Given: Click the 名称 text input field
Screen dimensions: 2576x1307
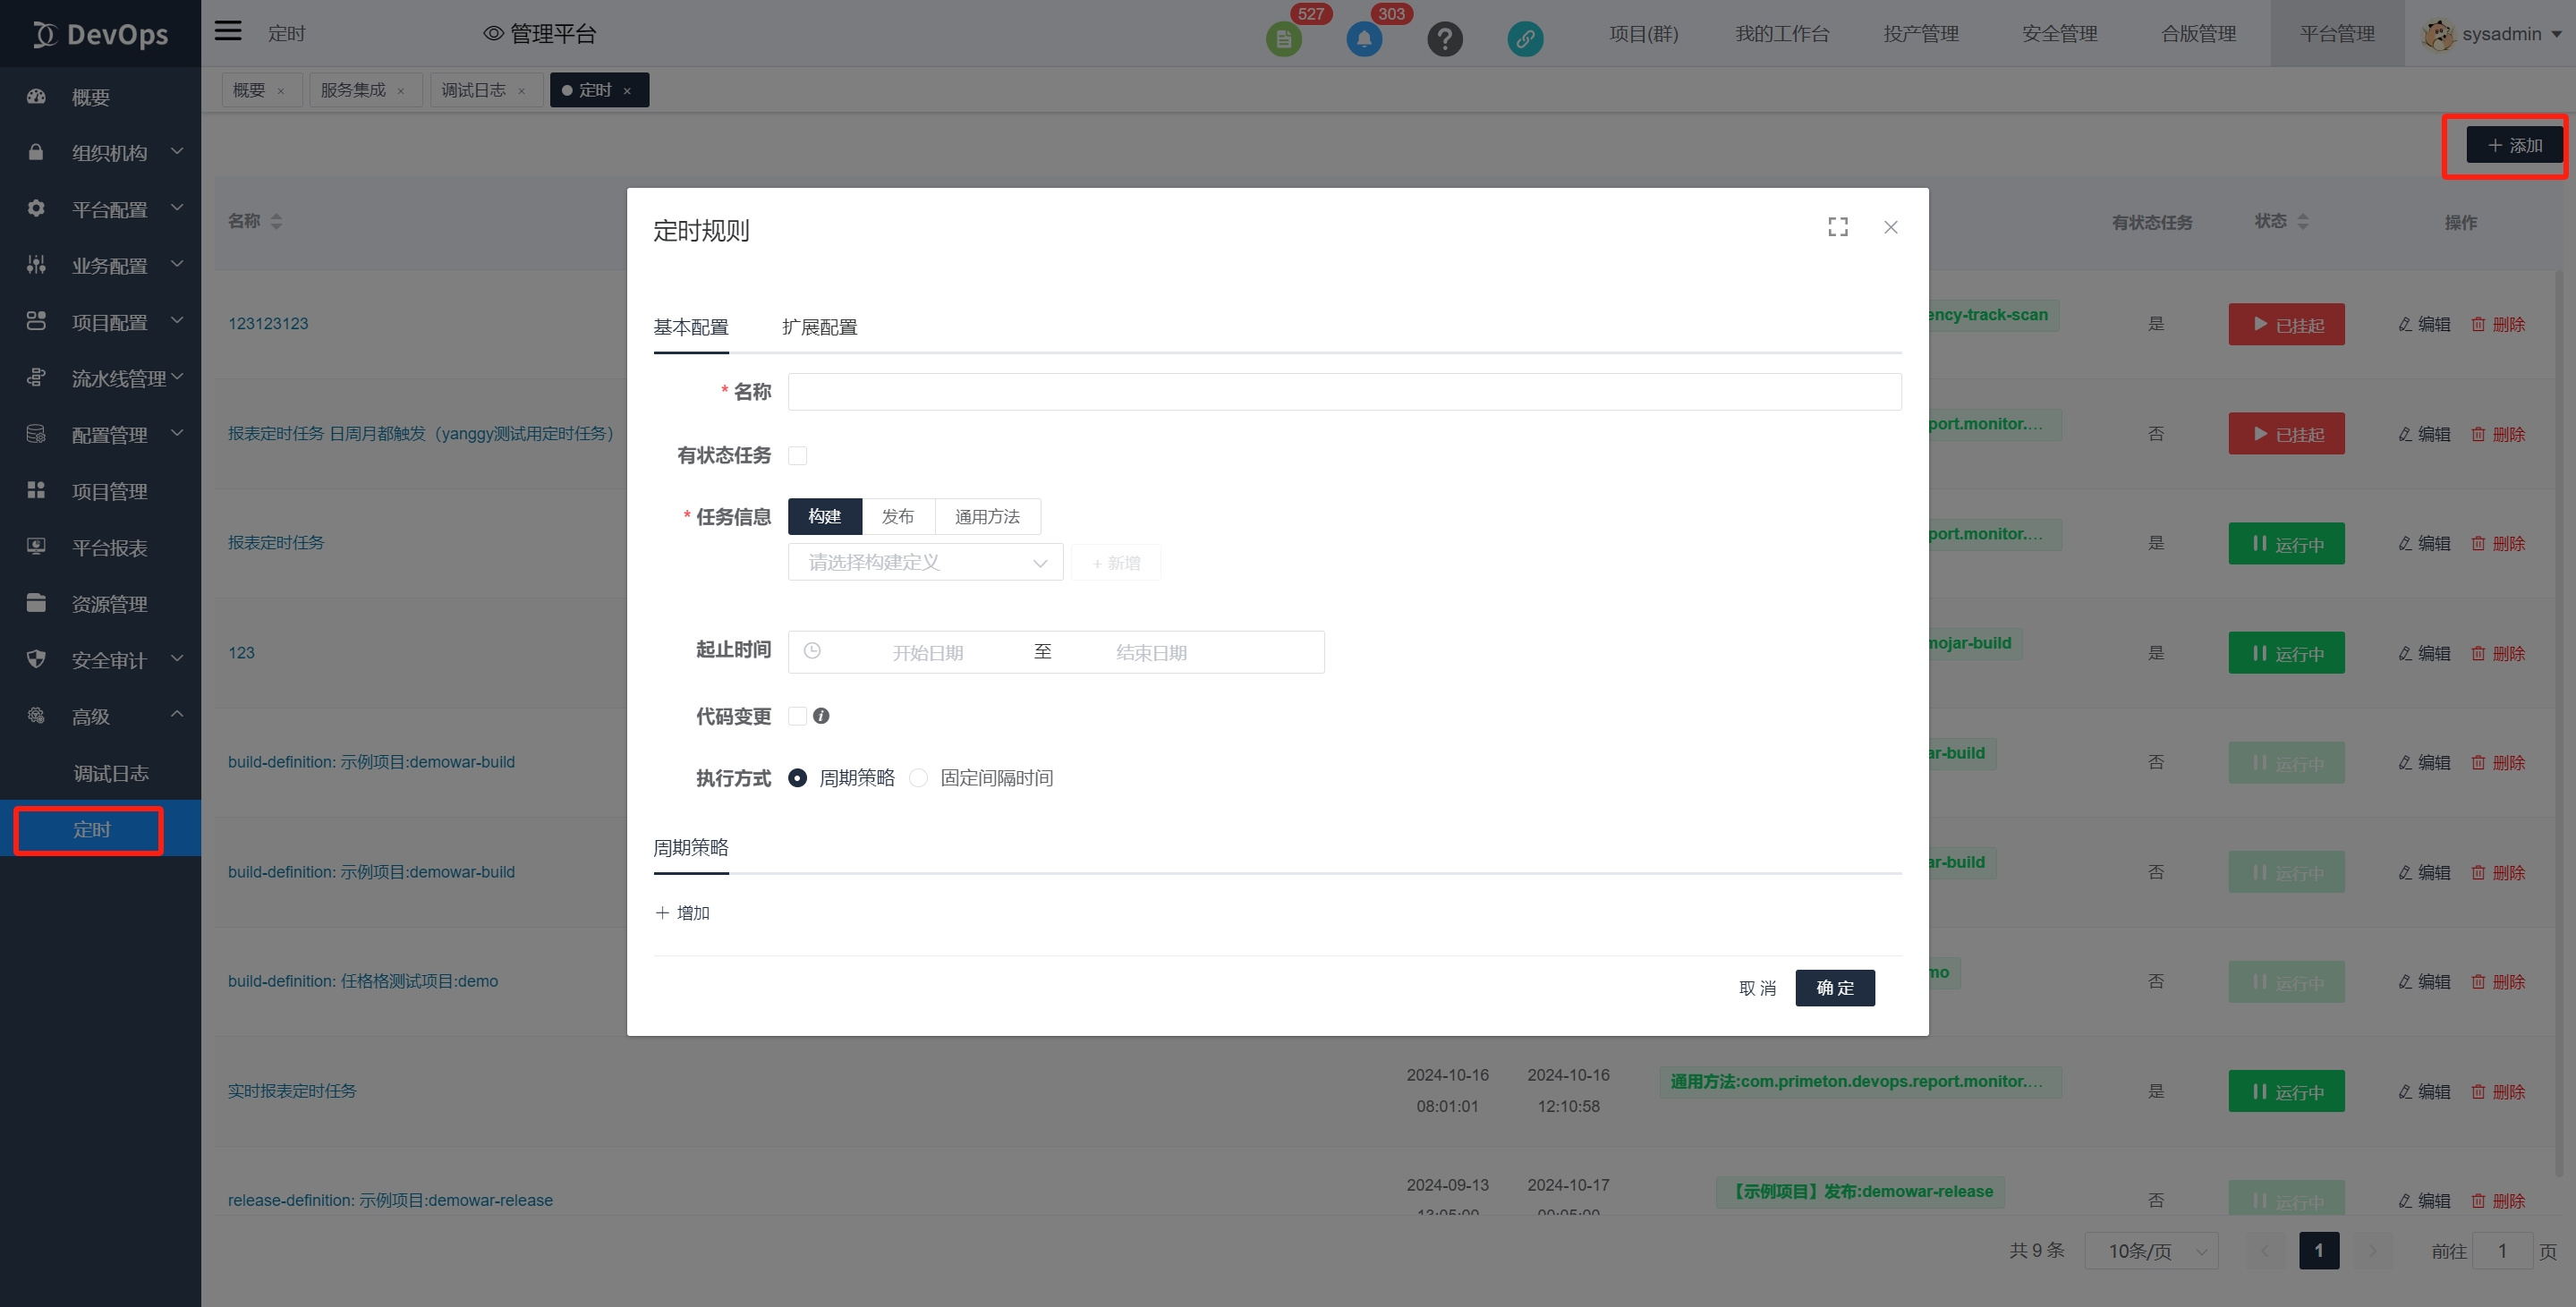Looking at the screenshot, I should [1343, 392].
